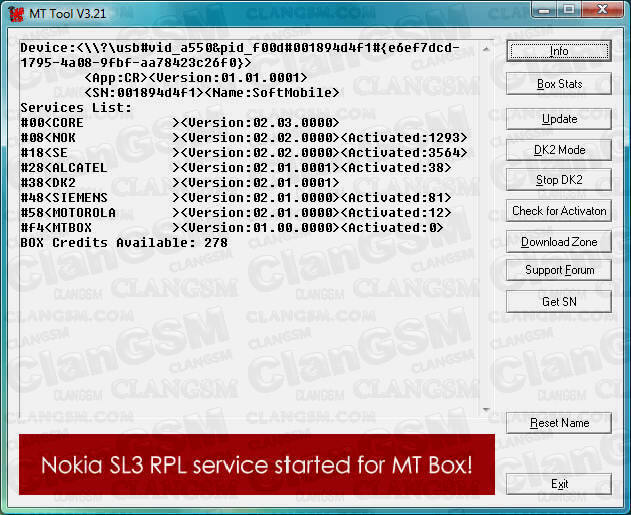Click the <Activated:38> value
The height and width of the screenshot is (515, 631).
pyautogui.click(x=396, y=167)
